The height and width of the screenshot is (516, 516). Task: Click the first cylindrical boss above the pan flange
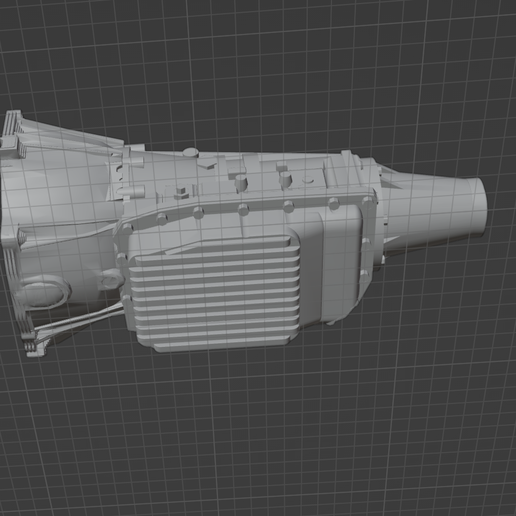pos(241,183)
